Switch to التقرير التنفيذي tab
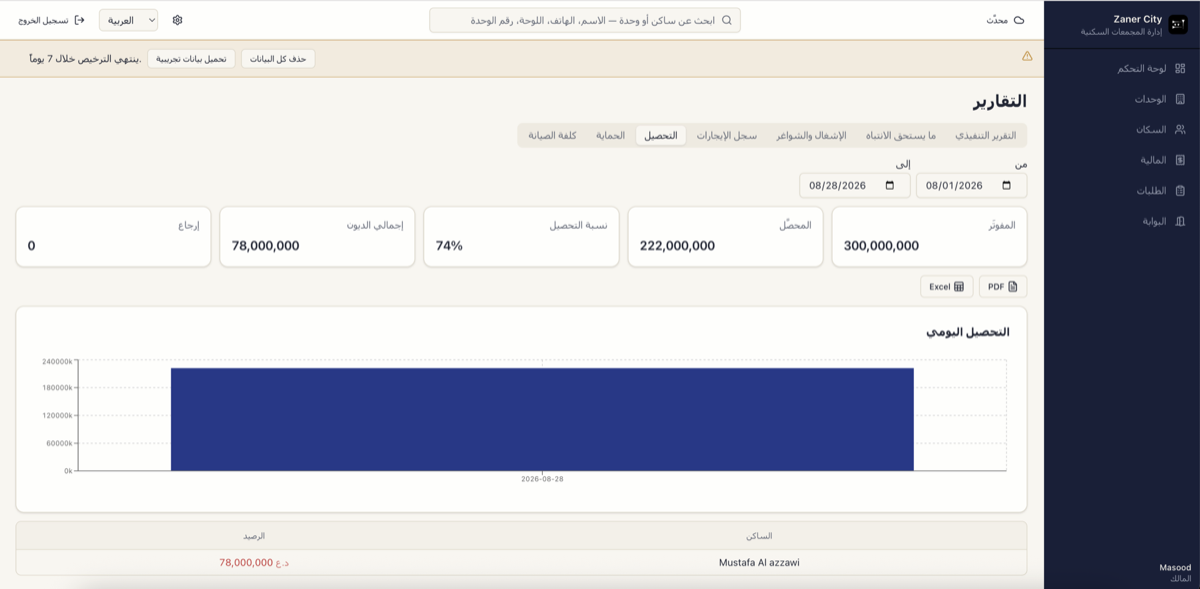The image size is (1200, 589). pos(985,136)
